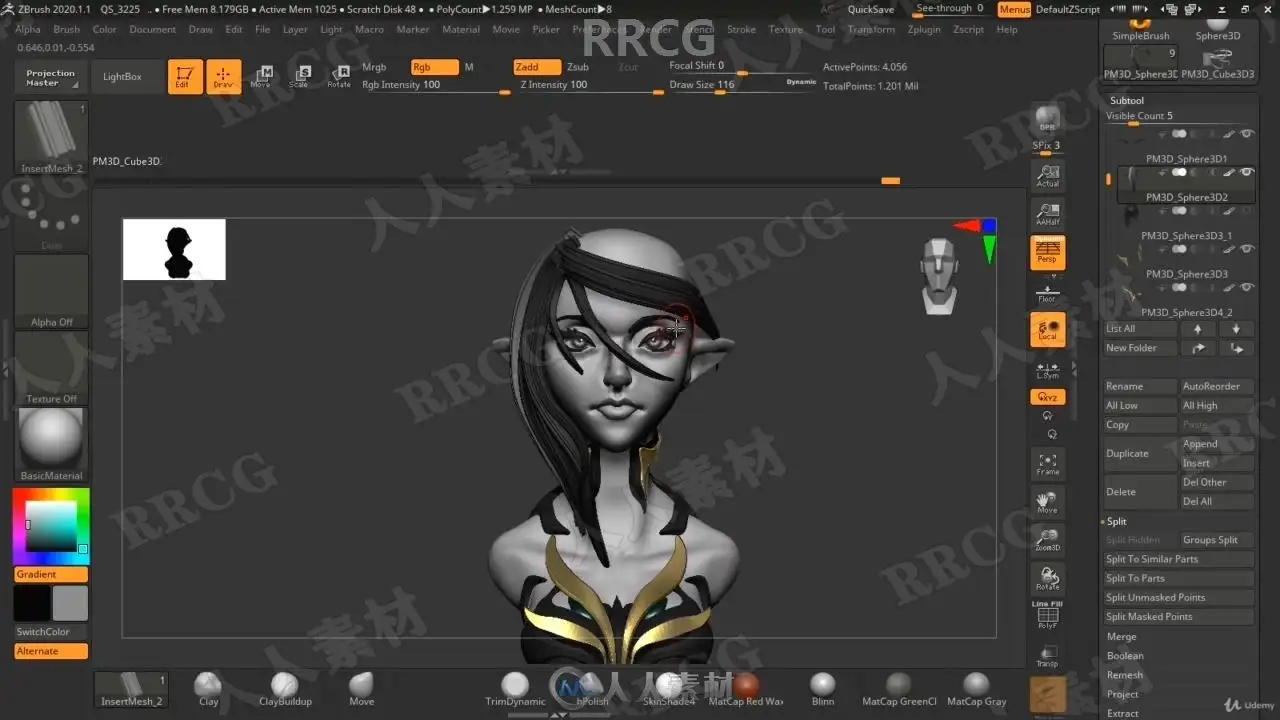The image size is (1280, 720).
Task: Open the Stroke menu
Action: click(741, 30)
